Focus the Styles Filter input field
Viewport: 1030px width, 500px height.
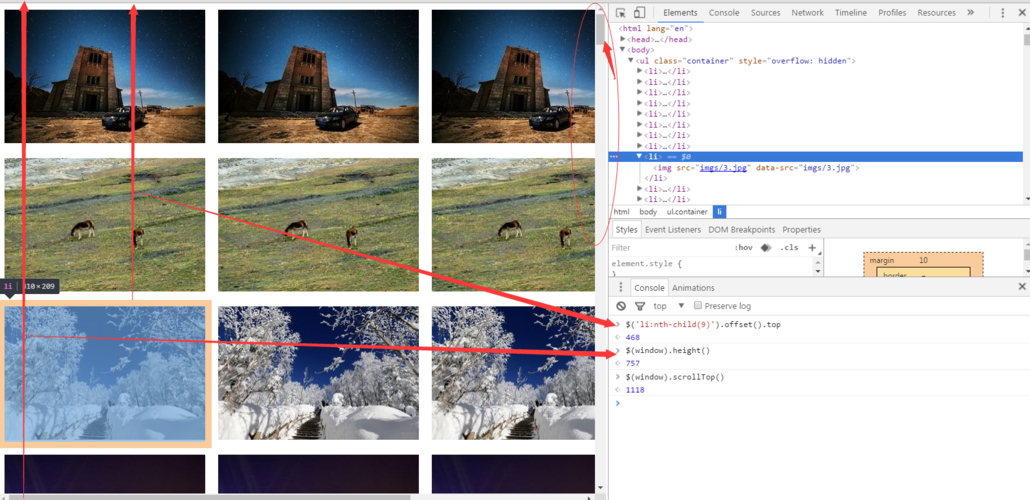pyautogui.click(x=670, y=248)
